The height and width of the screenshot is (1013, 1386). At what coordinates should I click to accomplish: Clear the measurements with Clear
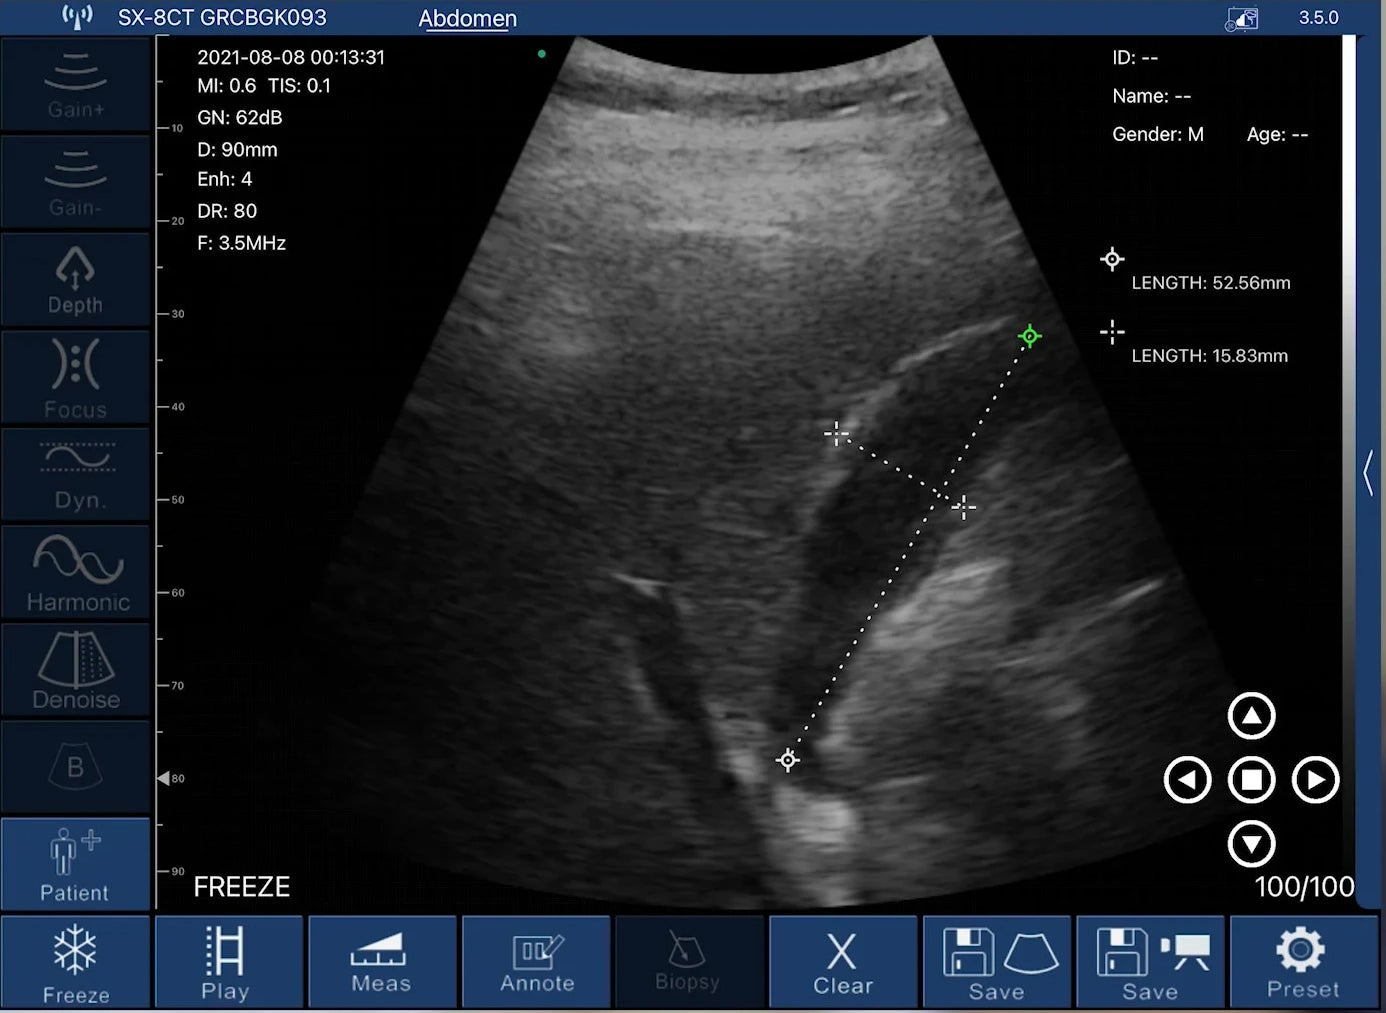(843, 962)
